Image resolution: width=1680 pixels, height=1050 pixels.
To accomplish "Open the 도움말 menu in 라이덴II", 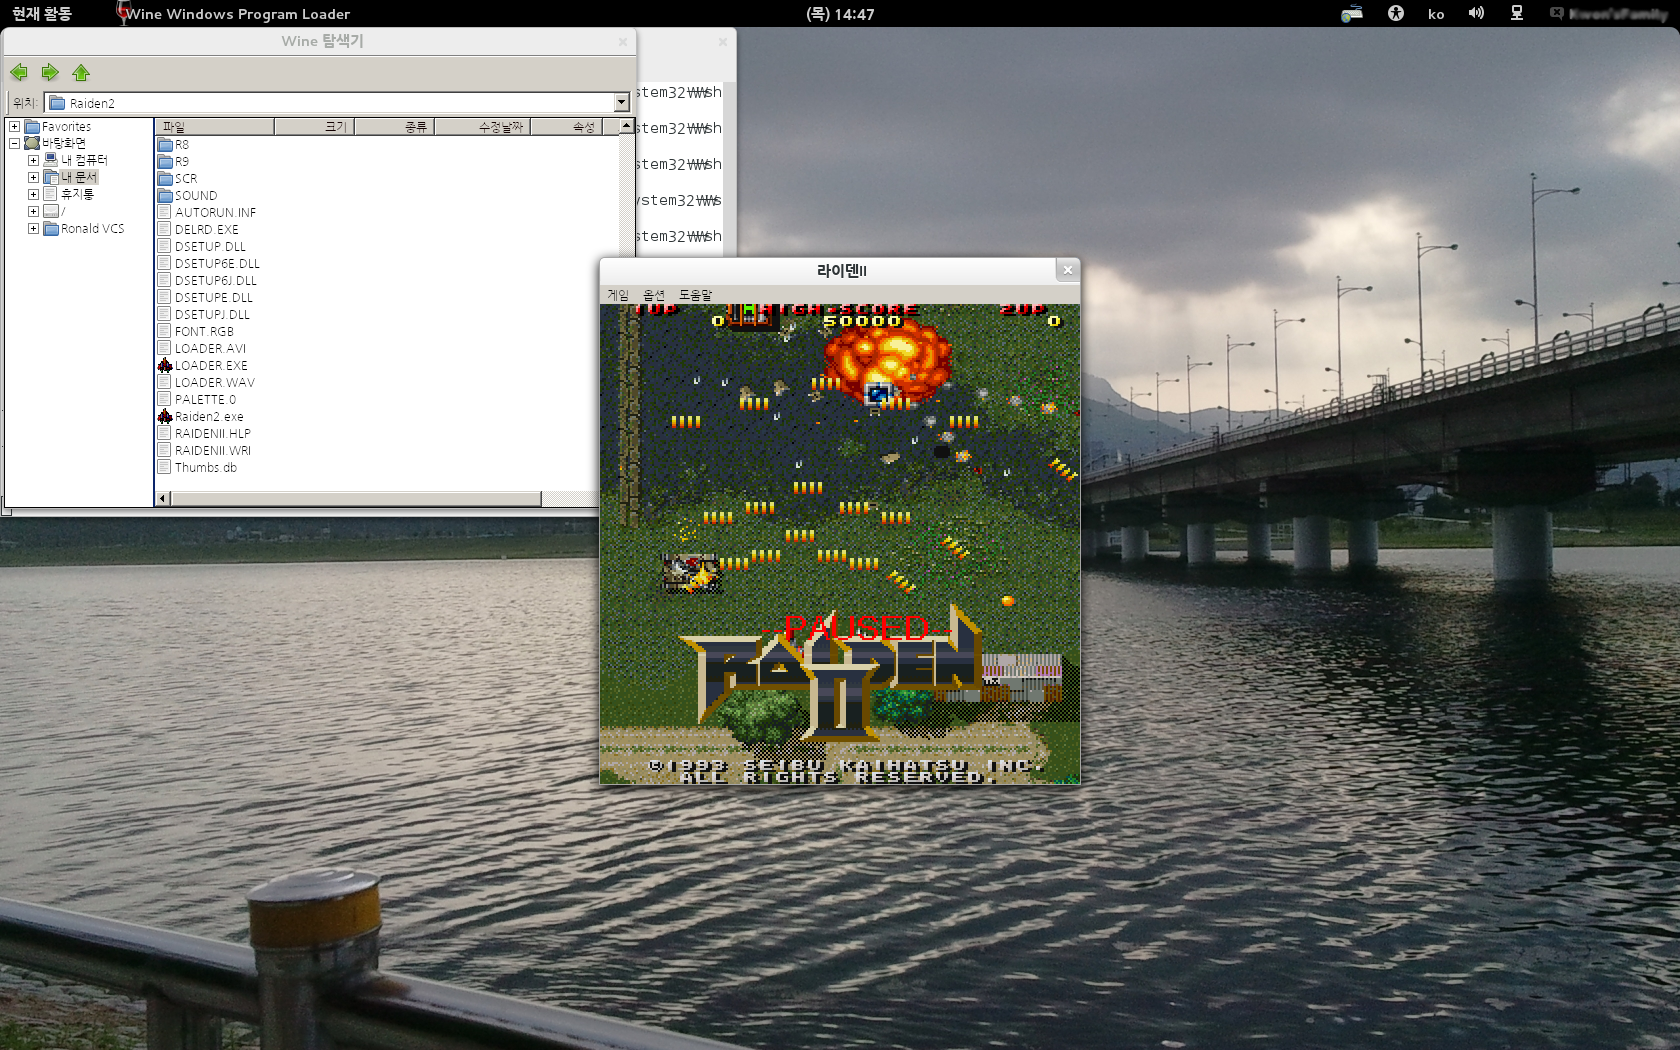I will (x=695, y=295).
